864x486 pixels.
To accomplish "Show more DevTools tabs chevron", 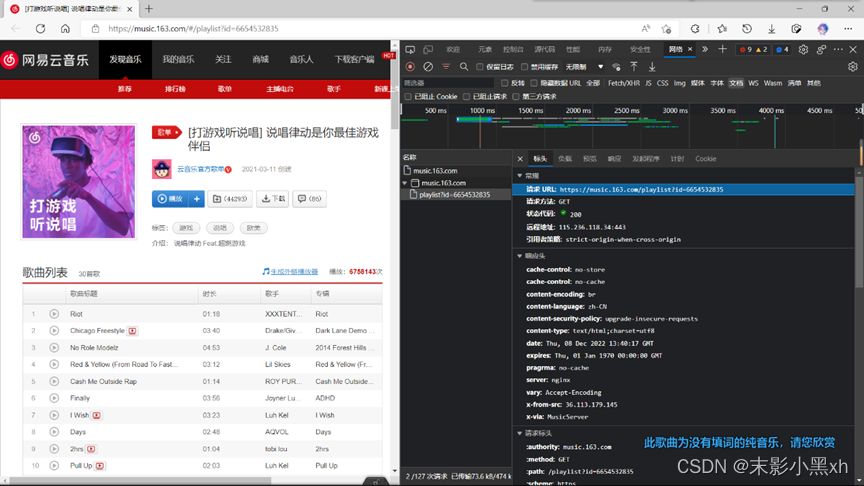I will (705, 50).
